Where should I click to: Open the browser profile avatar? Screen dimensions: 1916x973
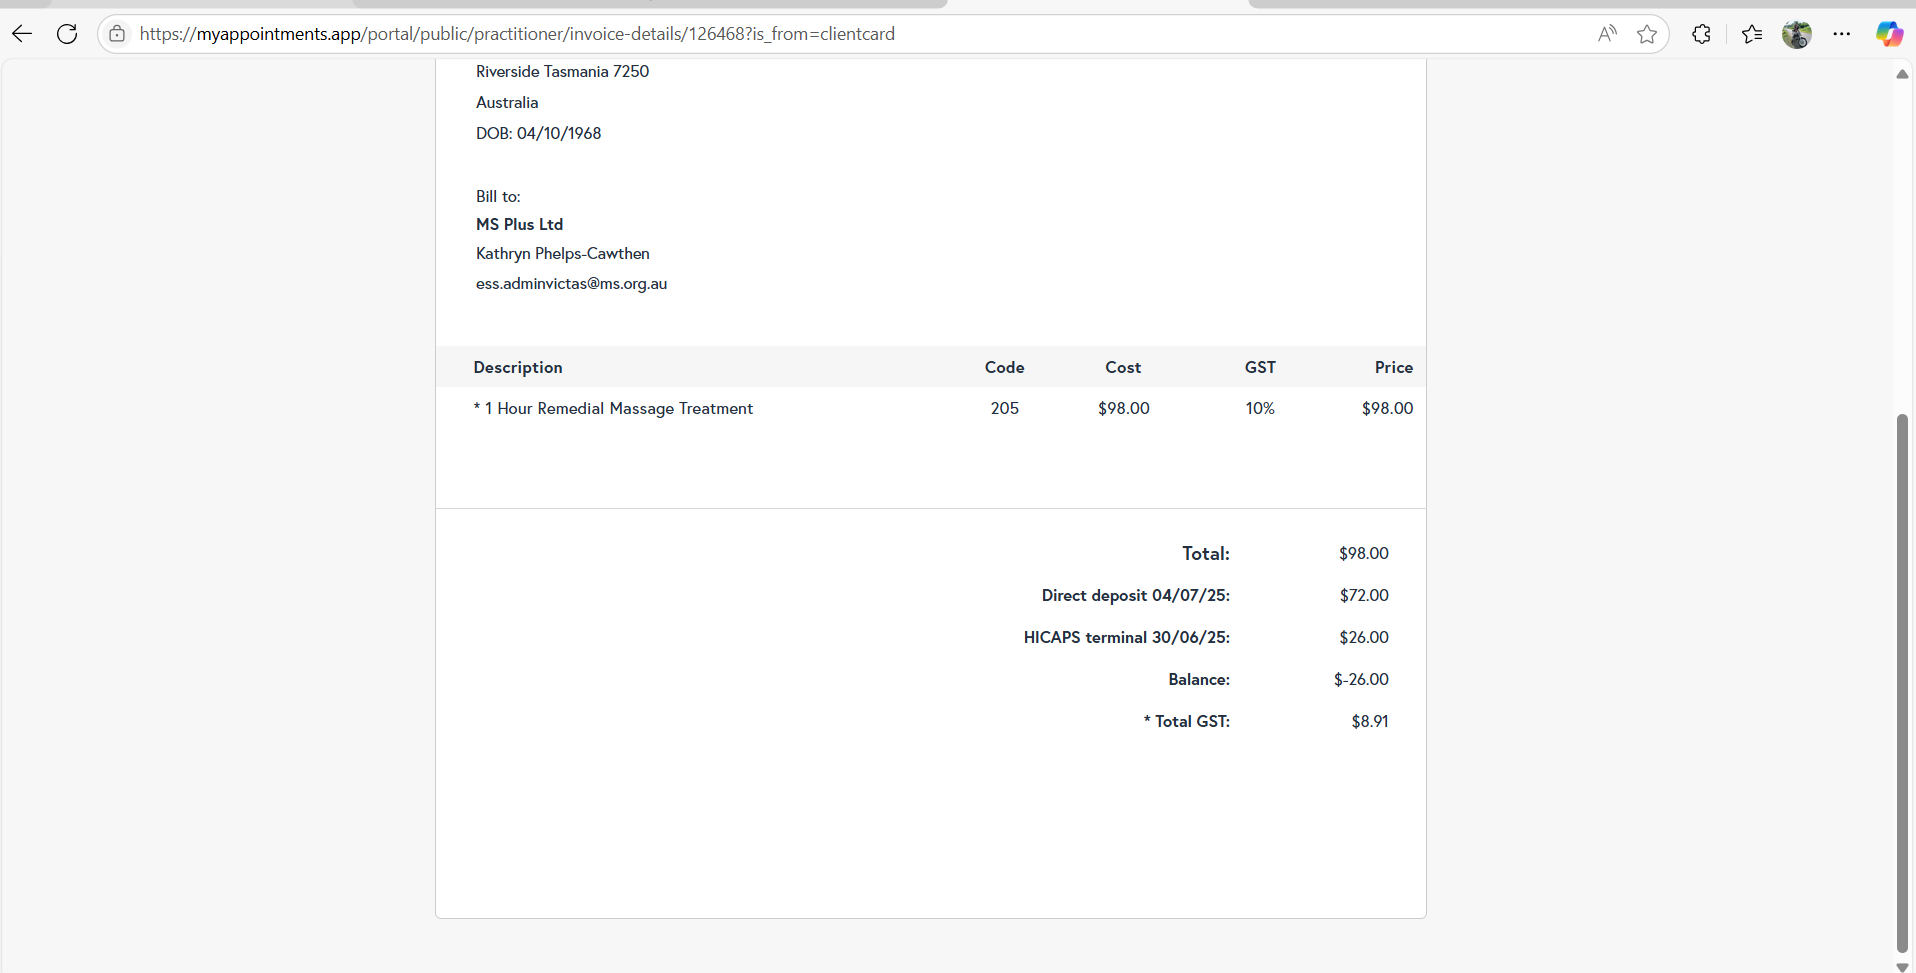pyautogui.click(x=1796, y=34)
